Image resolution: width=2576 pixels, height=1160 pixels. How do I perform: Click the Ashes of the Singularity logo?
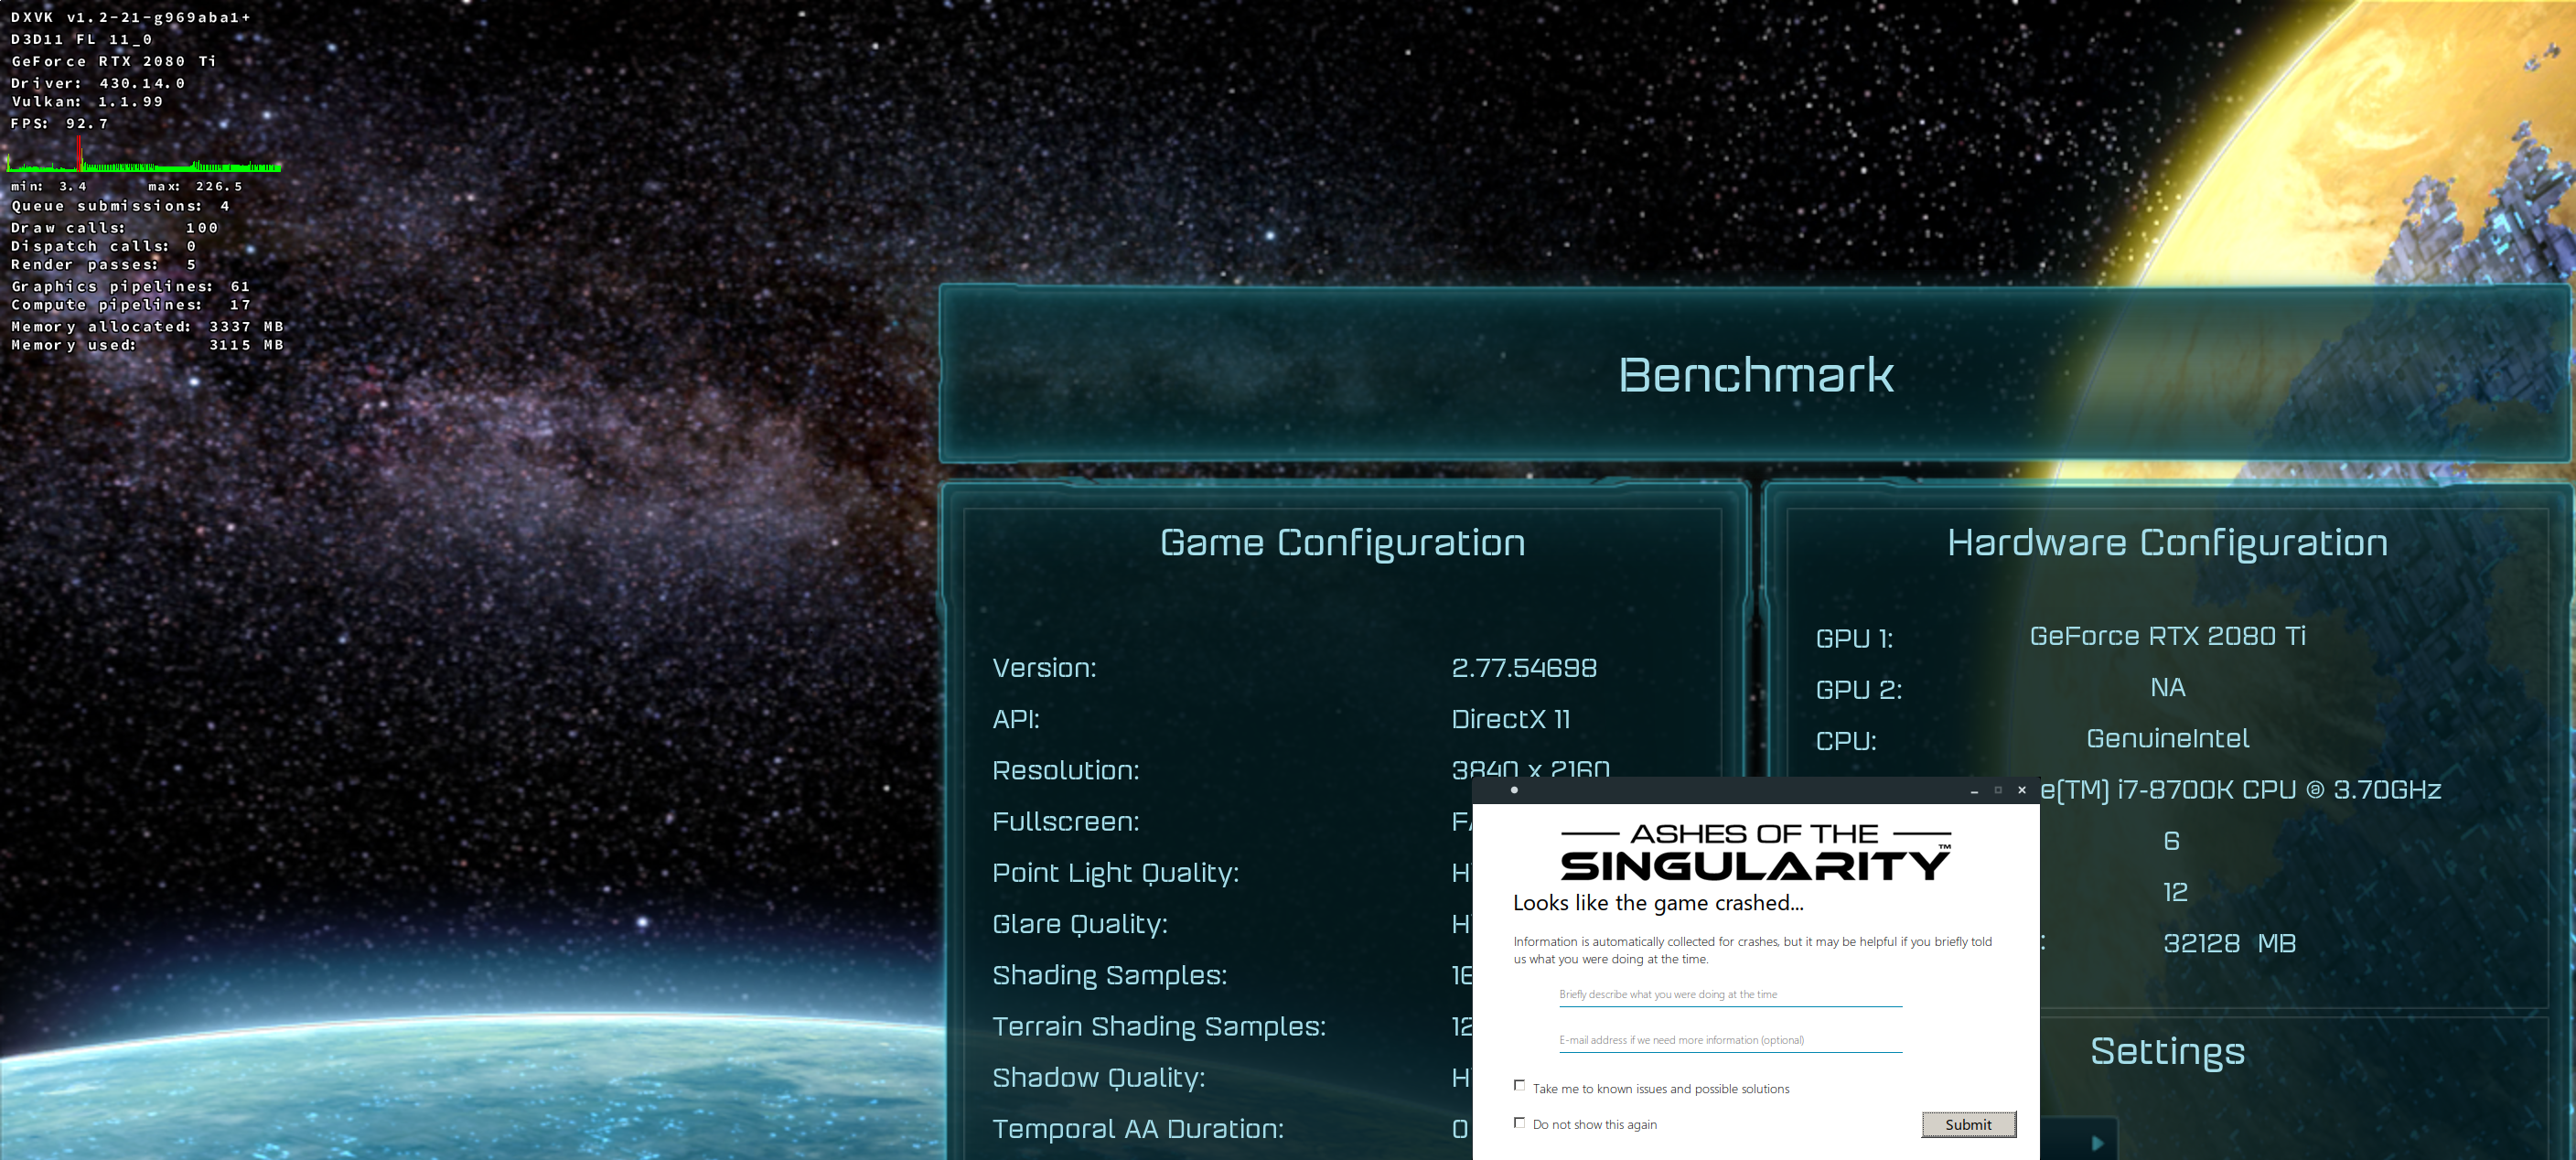click(1756, 851)
